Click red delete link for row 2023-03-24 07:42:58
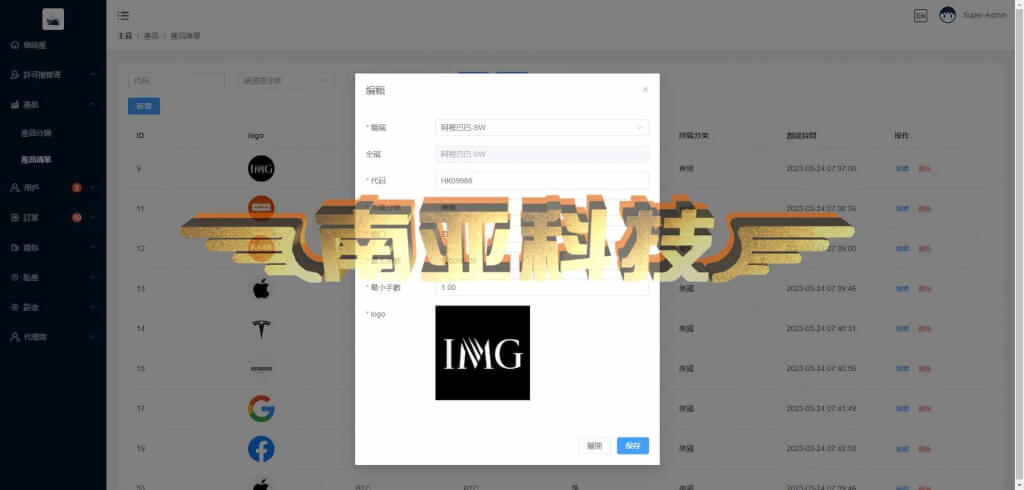Viewport: 1024px width, 490px height. (925, 449)
